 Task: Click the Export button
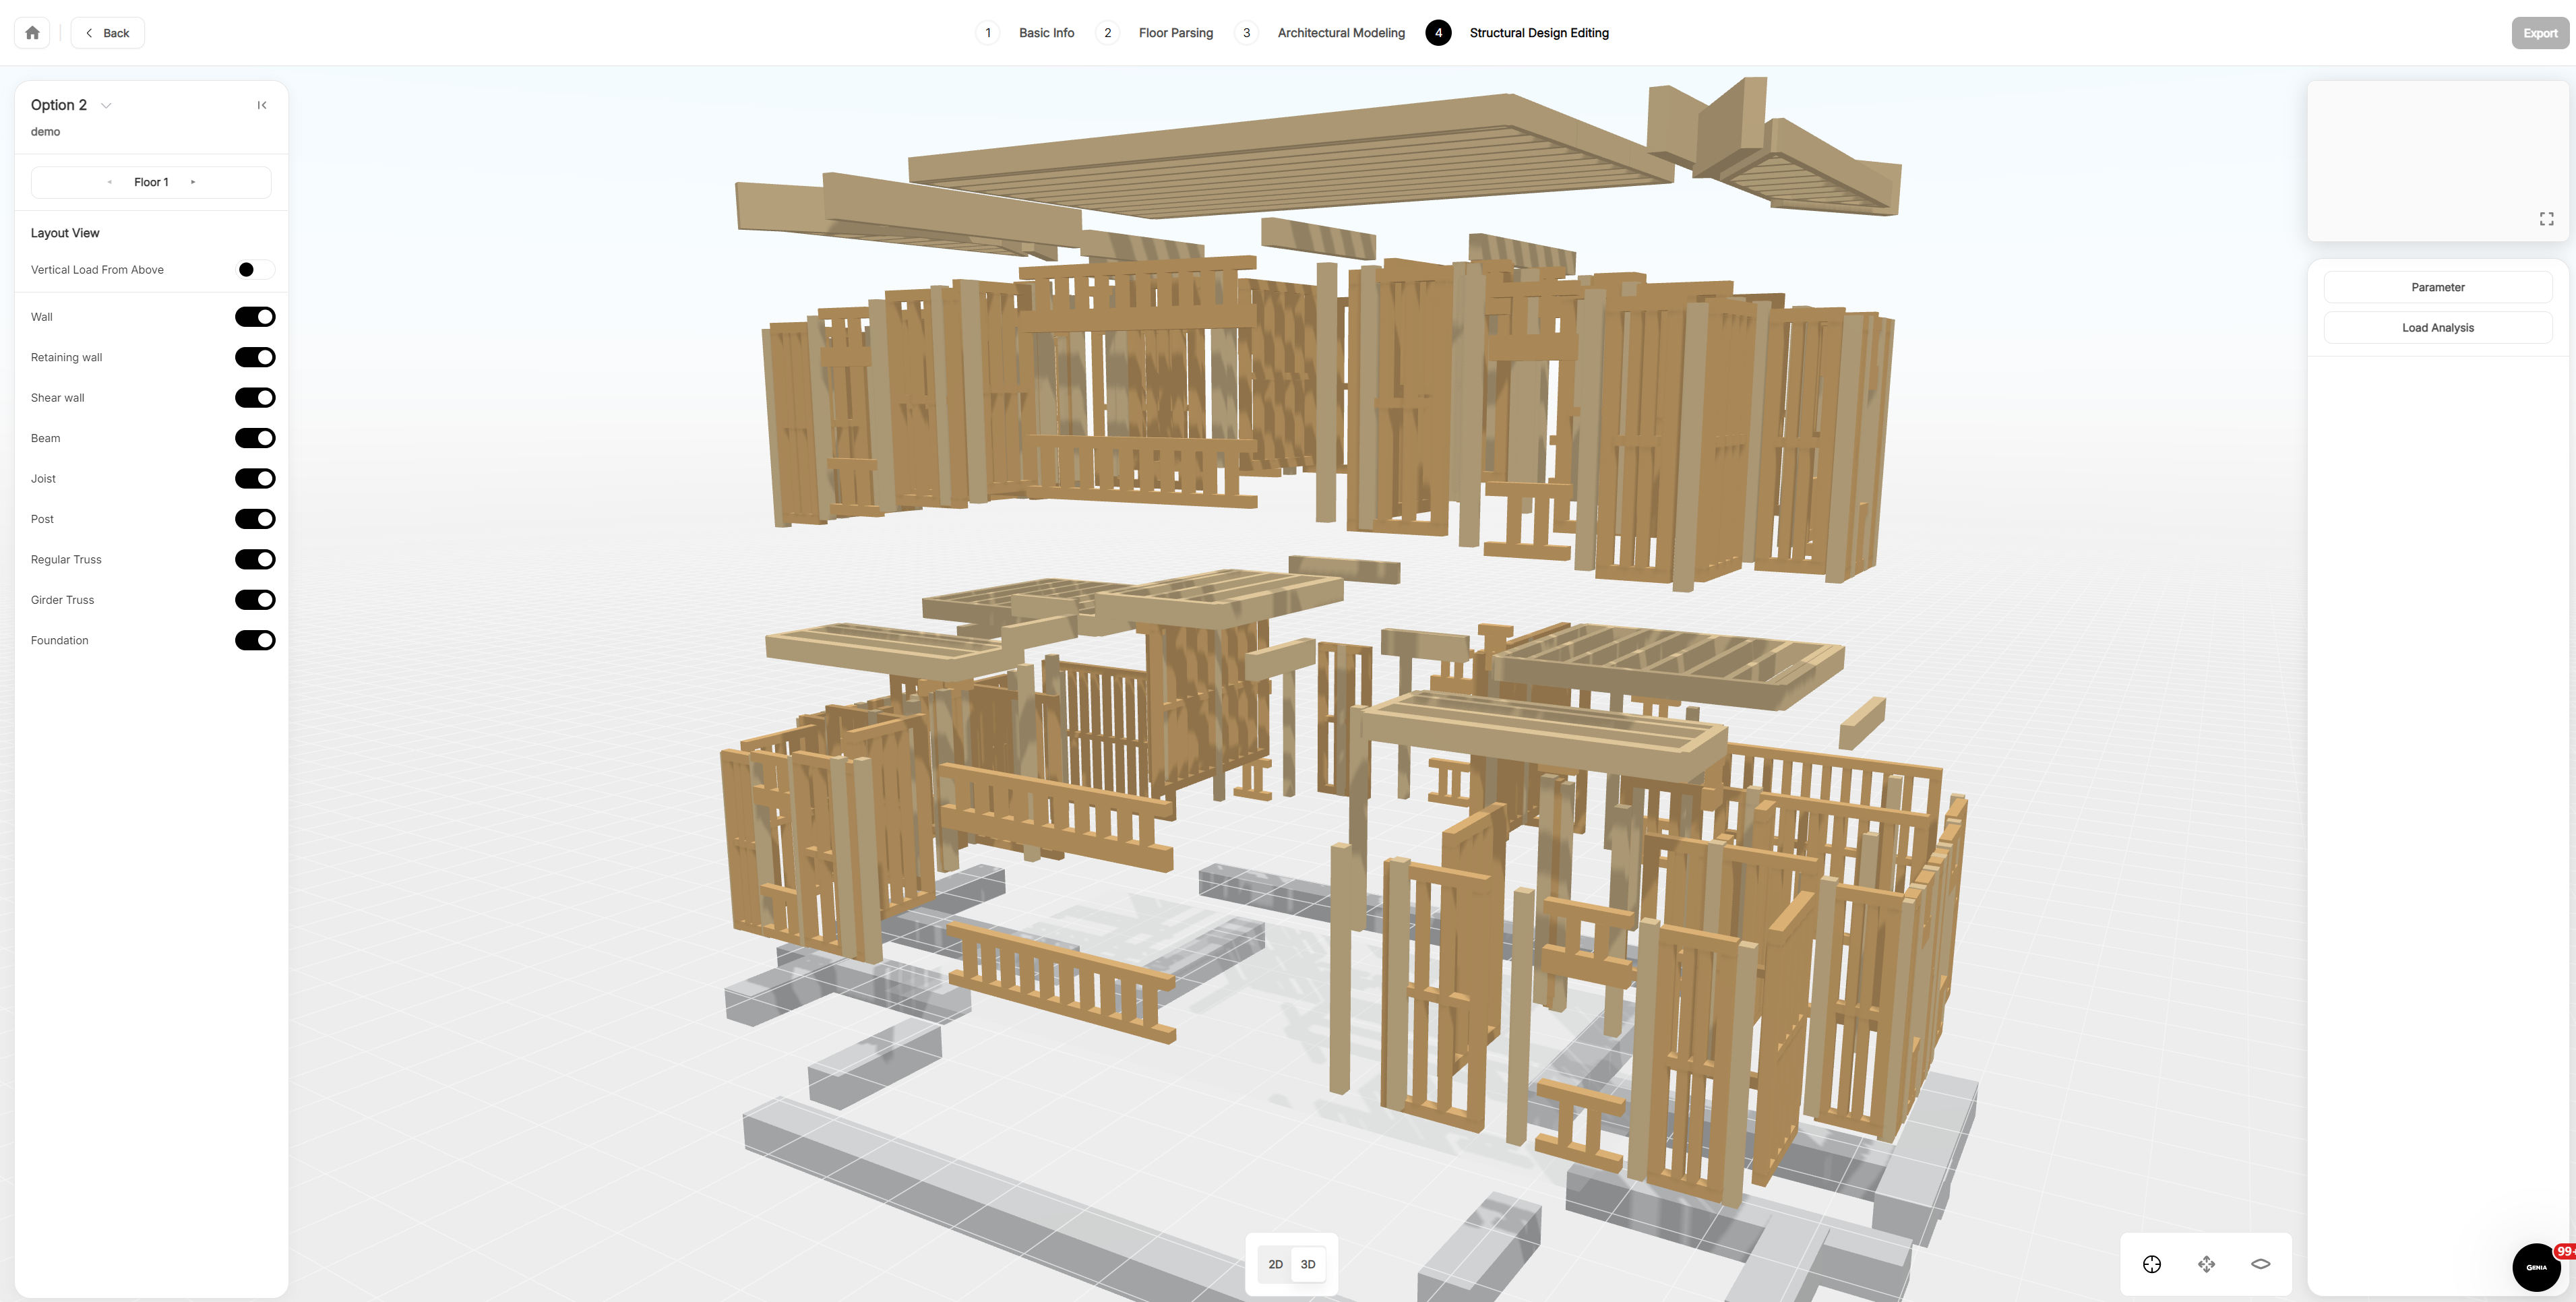pyautogui.click(x=2539, y=33)
